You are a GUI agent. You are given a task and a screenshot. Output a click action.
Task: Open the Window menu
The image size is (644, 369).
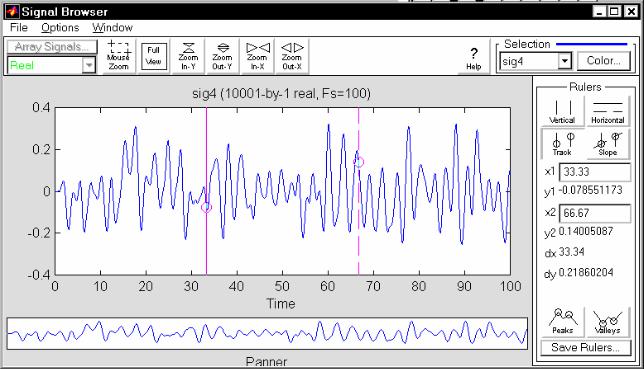(x=112, y=28)
